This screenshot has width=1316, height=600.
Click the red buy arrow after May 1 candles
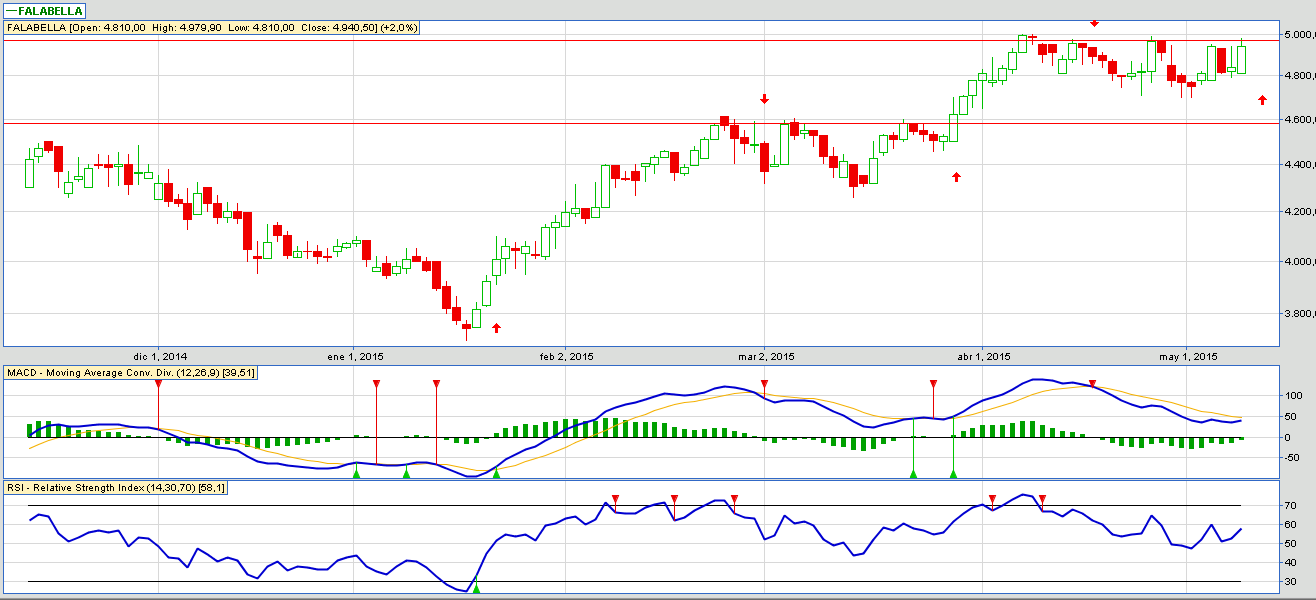click(x=1262, y=100)
